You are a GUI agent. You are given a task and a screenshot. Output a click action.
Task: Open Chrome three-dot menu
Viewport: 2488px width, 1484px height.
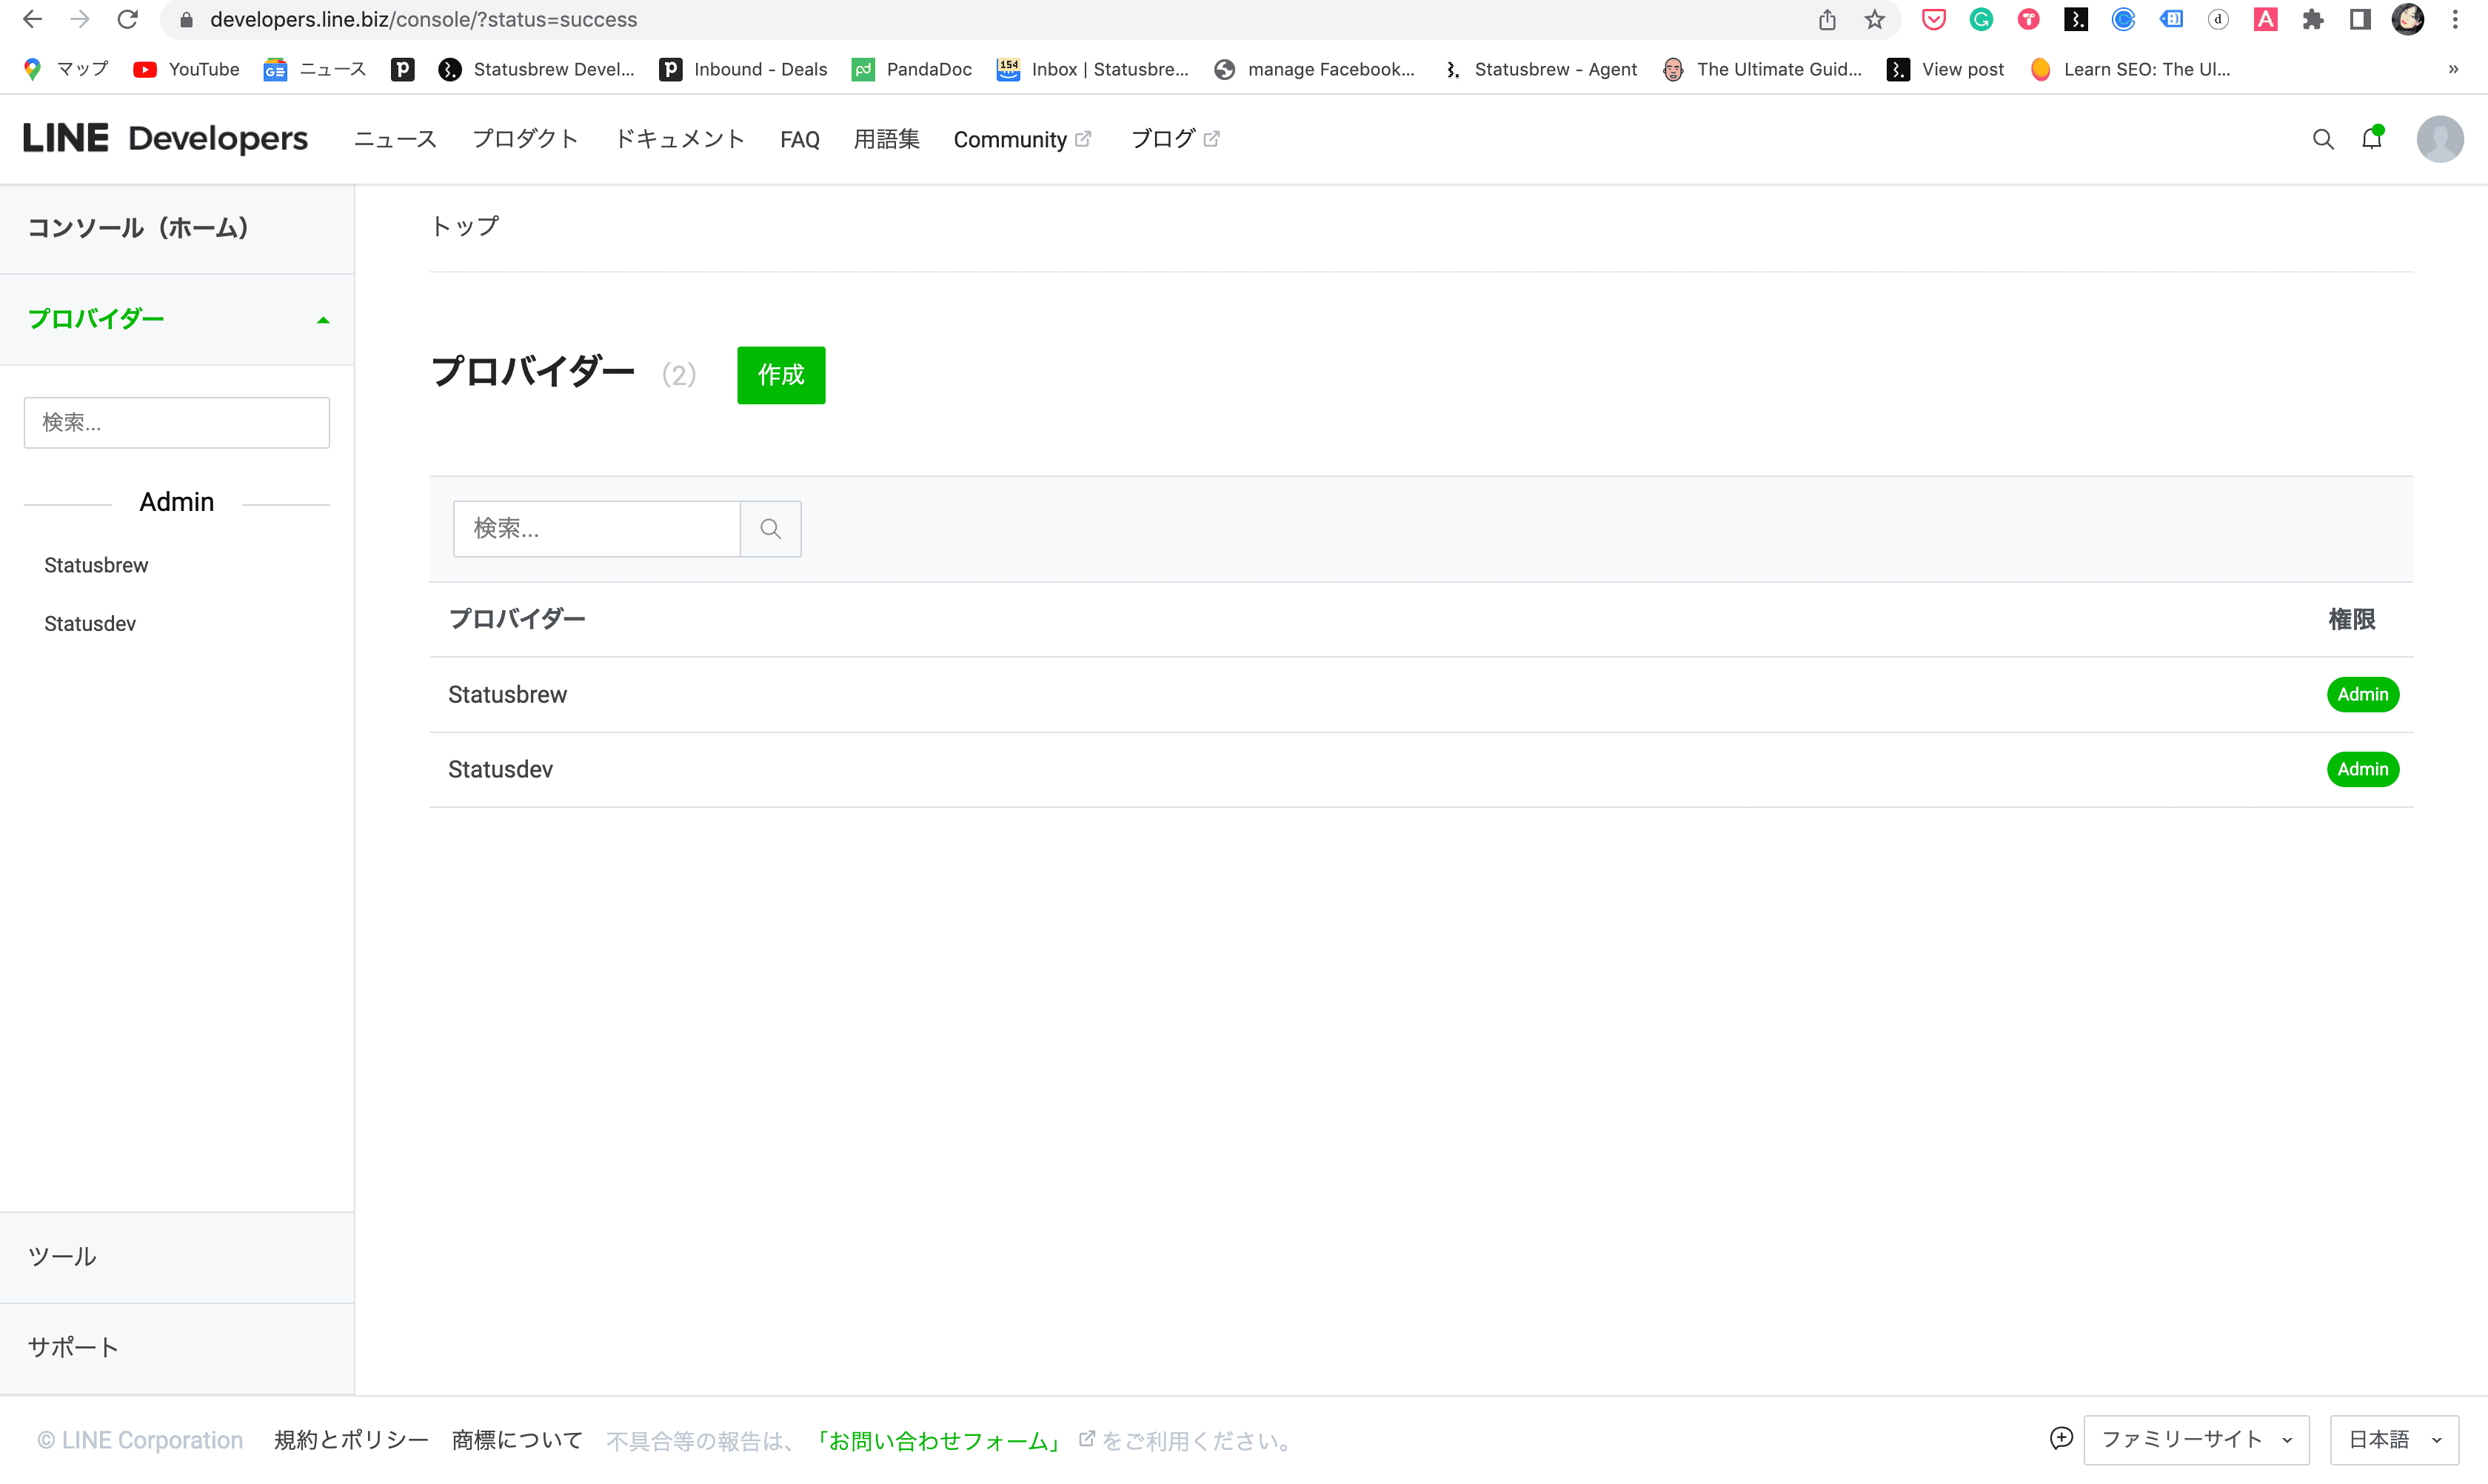(x=2455, y=19)
